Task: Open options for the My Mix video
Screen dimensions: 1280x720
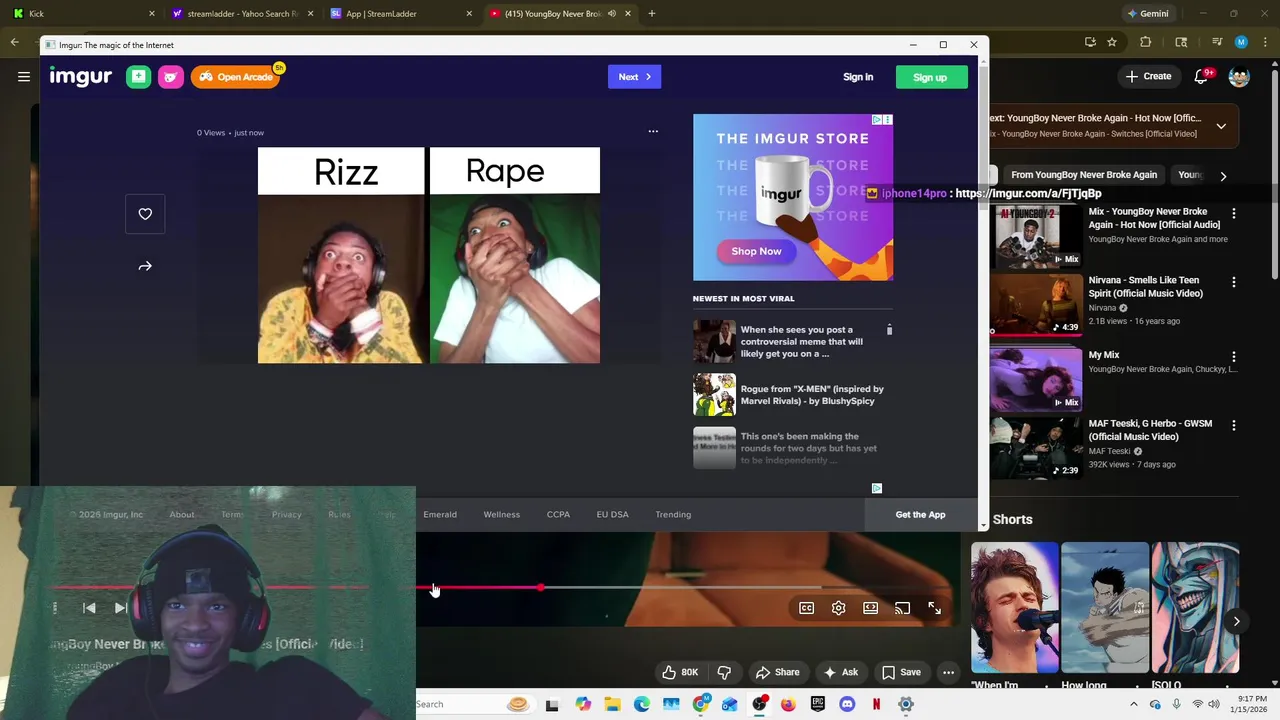Action: tap(1233, 356)
